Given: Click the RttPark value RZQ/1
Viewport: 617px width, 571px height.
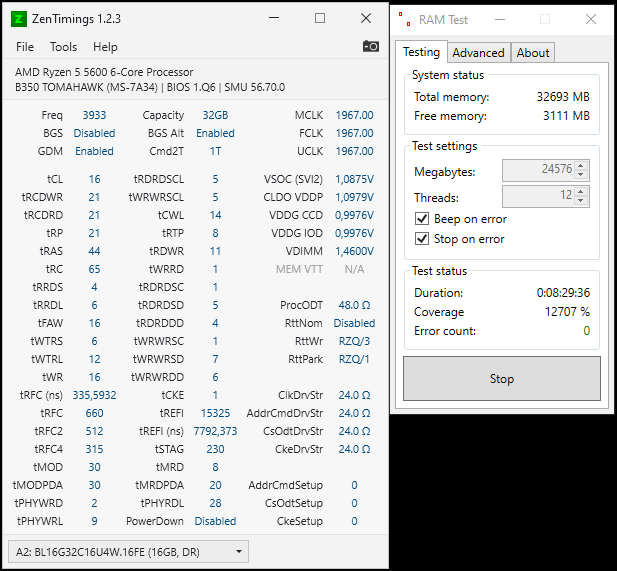Looking at the screenshot, I should (354, 359).
